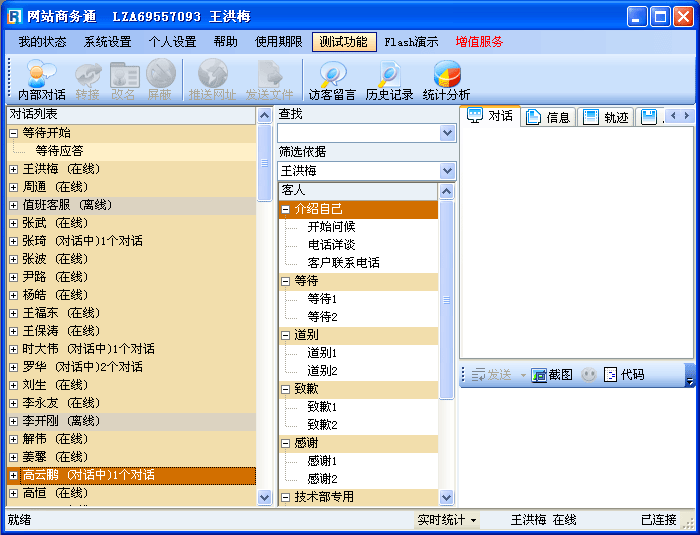Click the 增值服务 link
The height and width of the screenshot is (535, 700).
479,42
